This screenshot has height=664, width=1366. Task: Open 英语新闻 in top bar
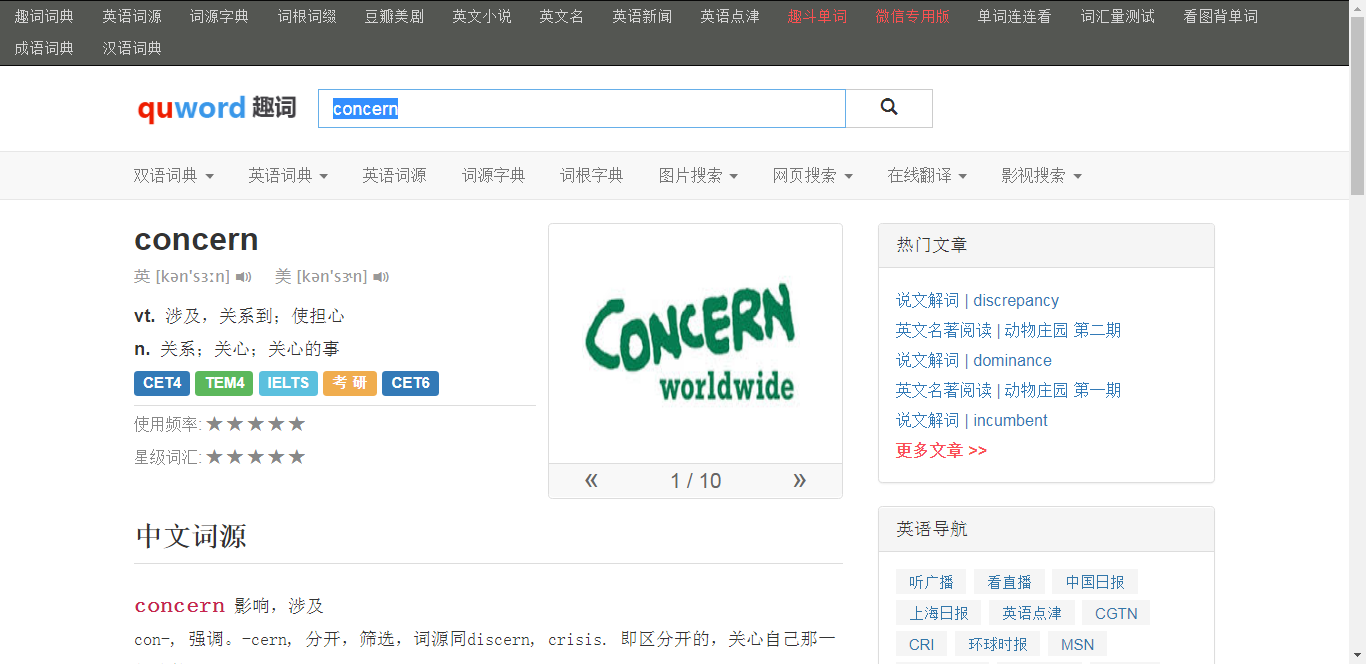(642, 16)
